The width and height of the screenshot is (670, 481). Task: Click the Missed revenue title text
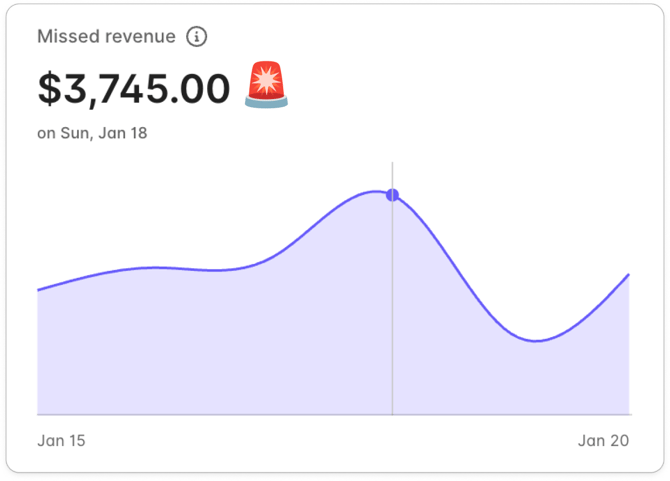(106, 37)
